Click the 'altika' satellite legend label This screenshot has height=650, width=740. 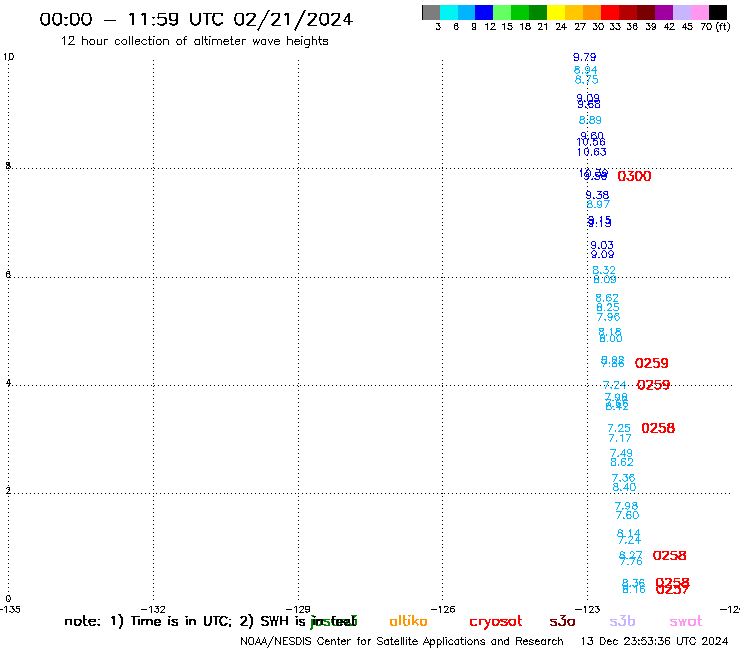tap(408, 621)
